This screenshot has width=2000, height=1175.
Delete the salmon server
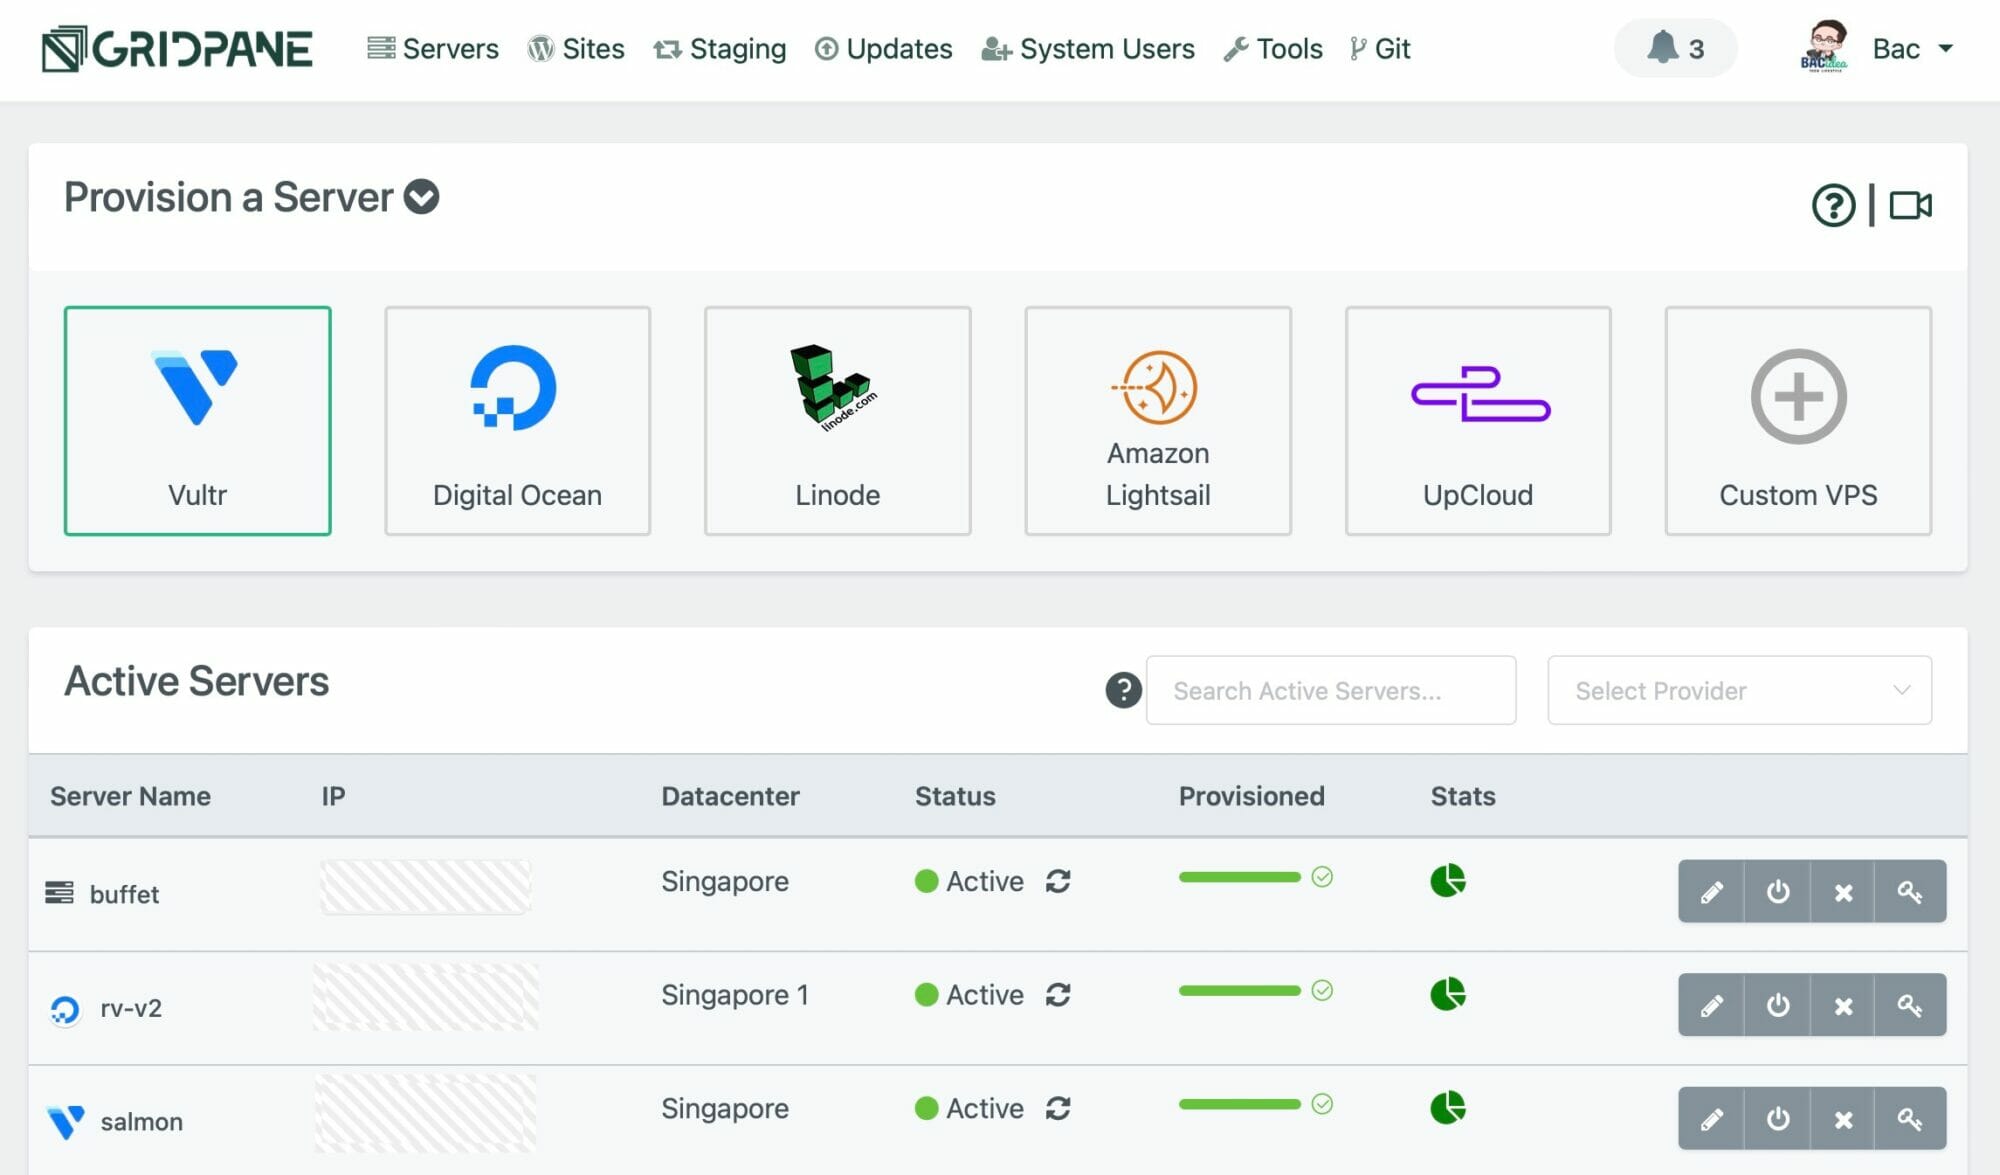point(1843,1118)
